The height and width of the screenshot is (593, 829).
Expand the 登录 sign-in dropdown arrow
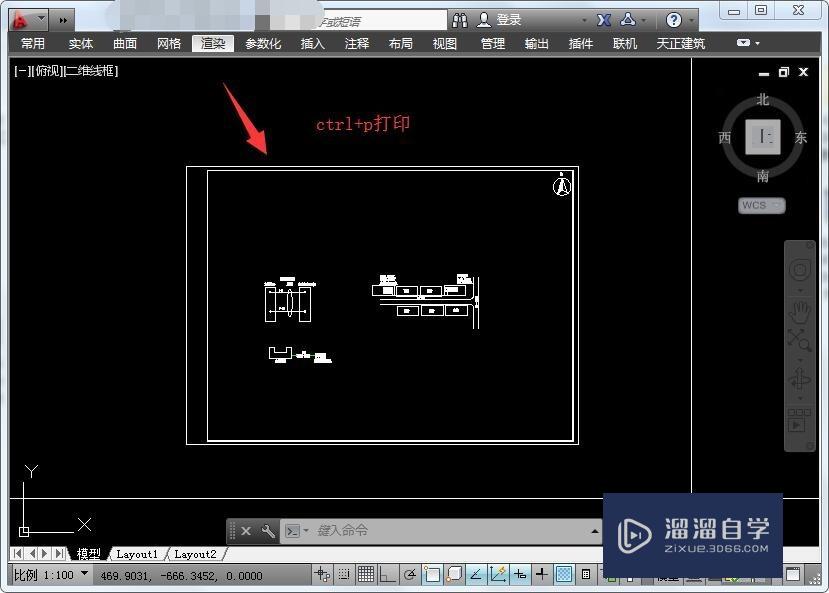584,21
